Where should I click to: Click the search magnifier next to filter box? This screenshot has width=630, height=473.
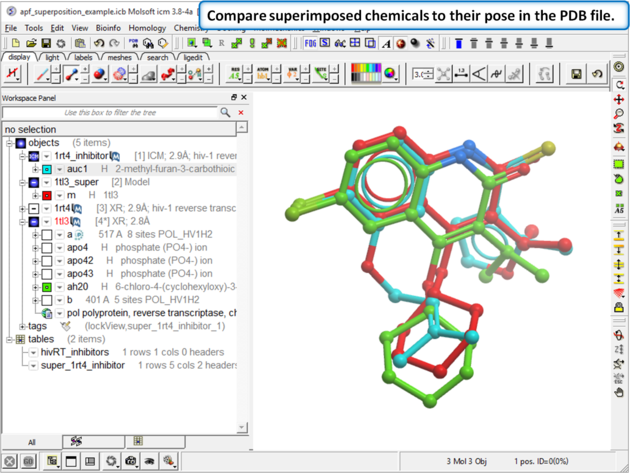point(222,113)
